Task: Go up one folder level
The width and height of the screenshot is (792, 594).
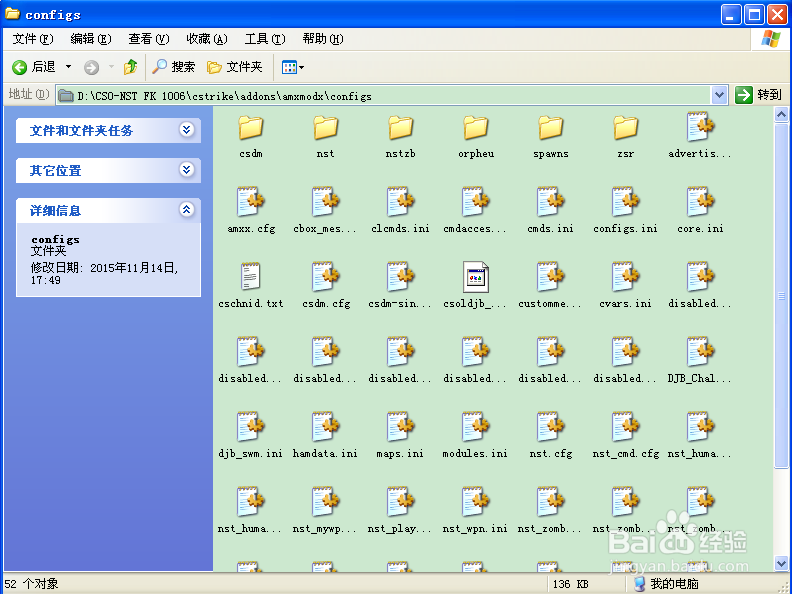Action: click(130, 67)
